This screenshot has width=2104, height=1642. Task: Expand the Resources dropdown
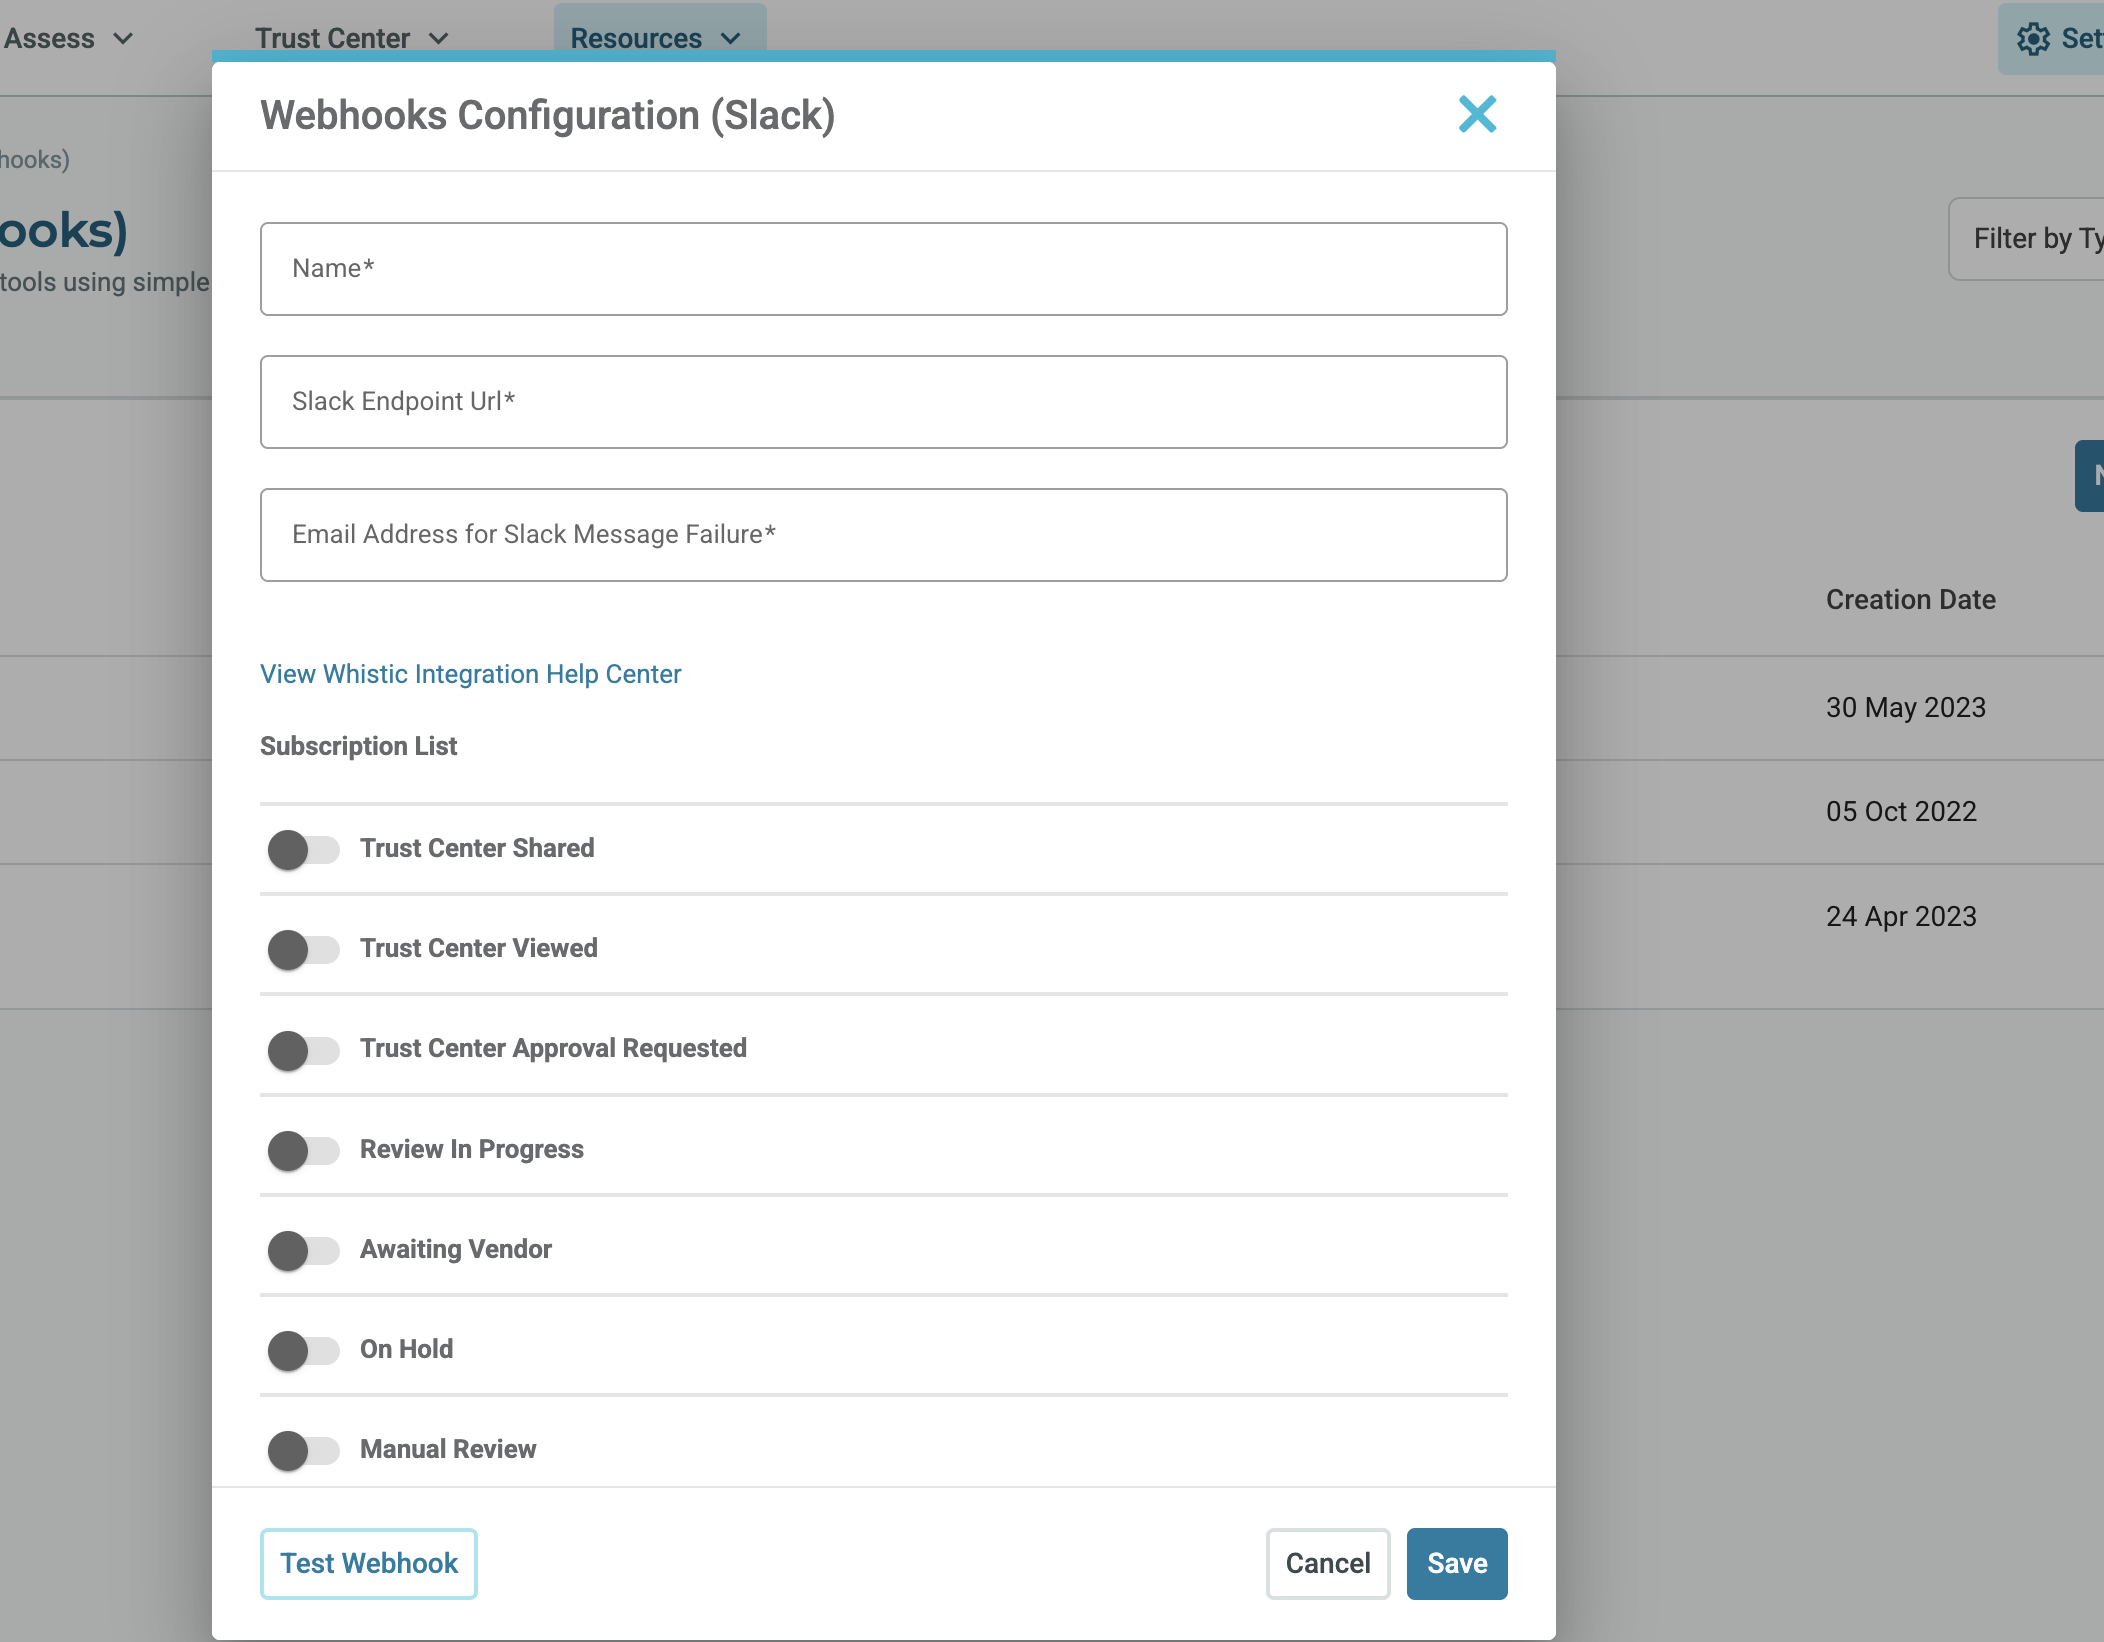click(656, 39)
